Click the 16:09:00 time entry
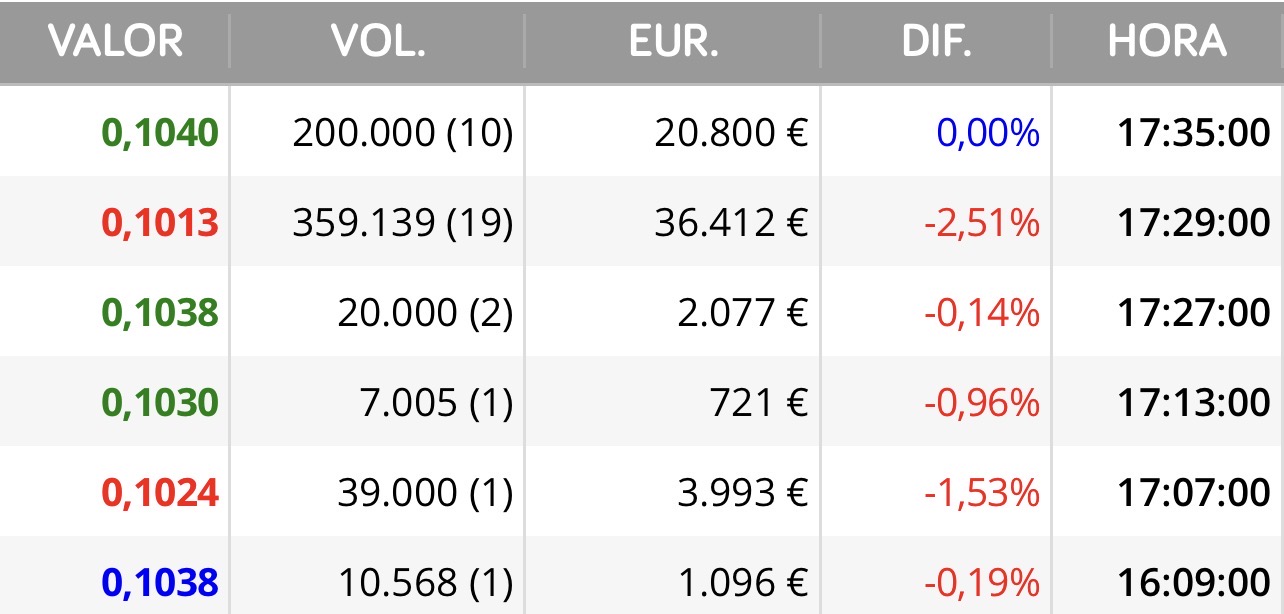This screenshot has height=614, width=1284. click(x=1193, y=582)
